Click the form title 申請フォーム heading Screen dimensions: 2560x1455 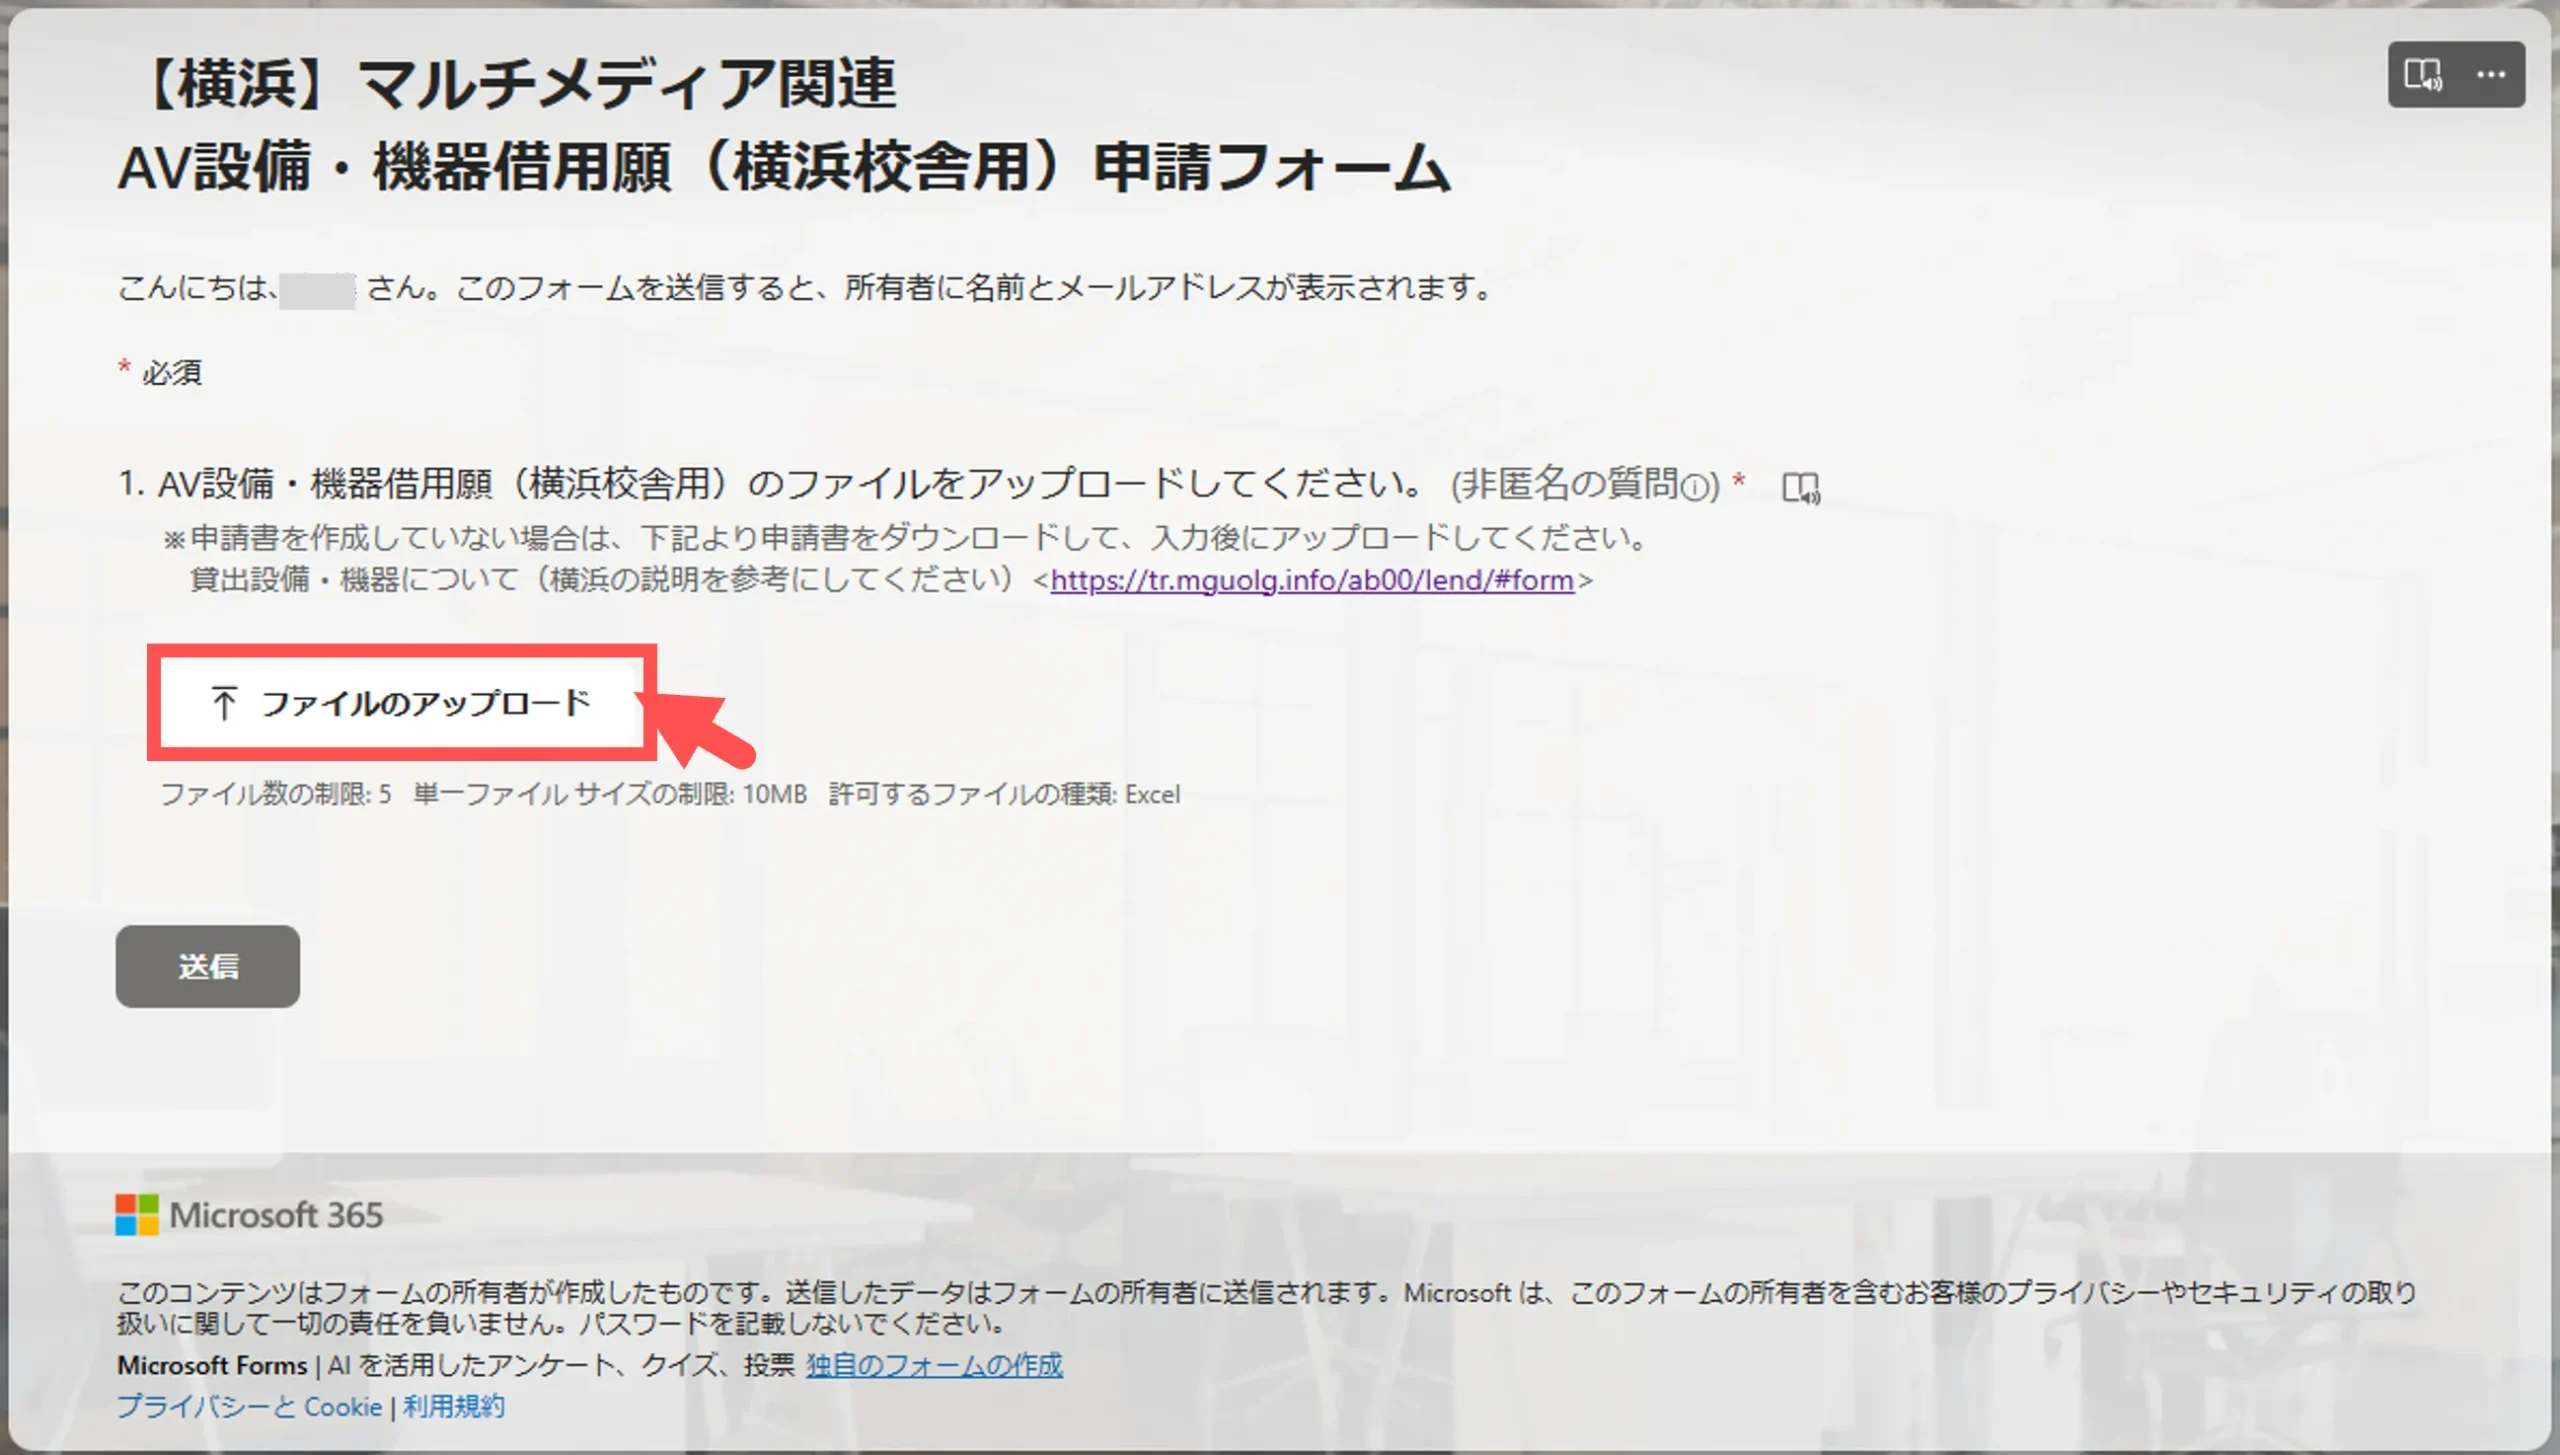782,167
